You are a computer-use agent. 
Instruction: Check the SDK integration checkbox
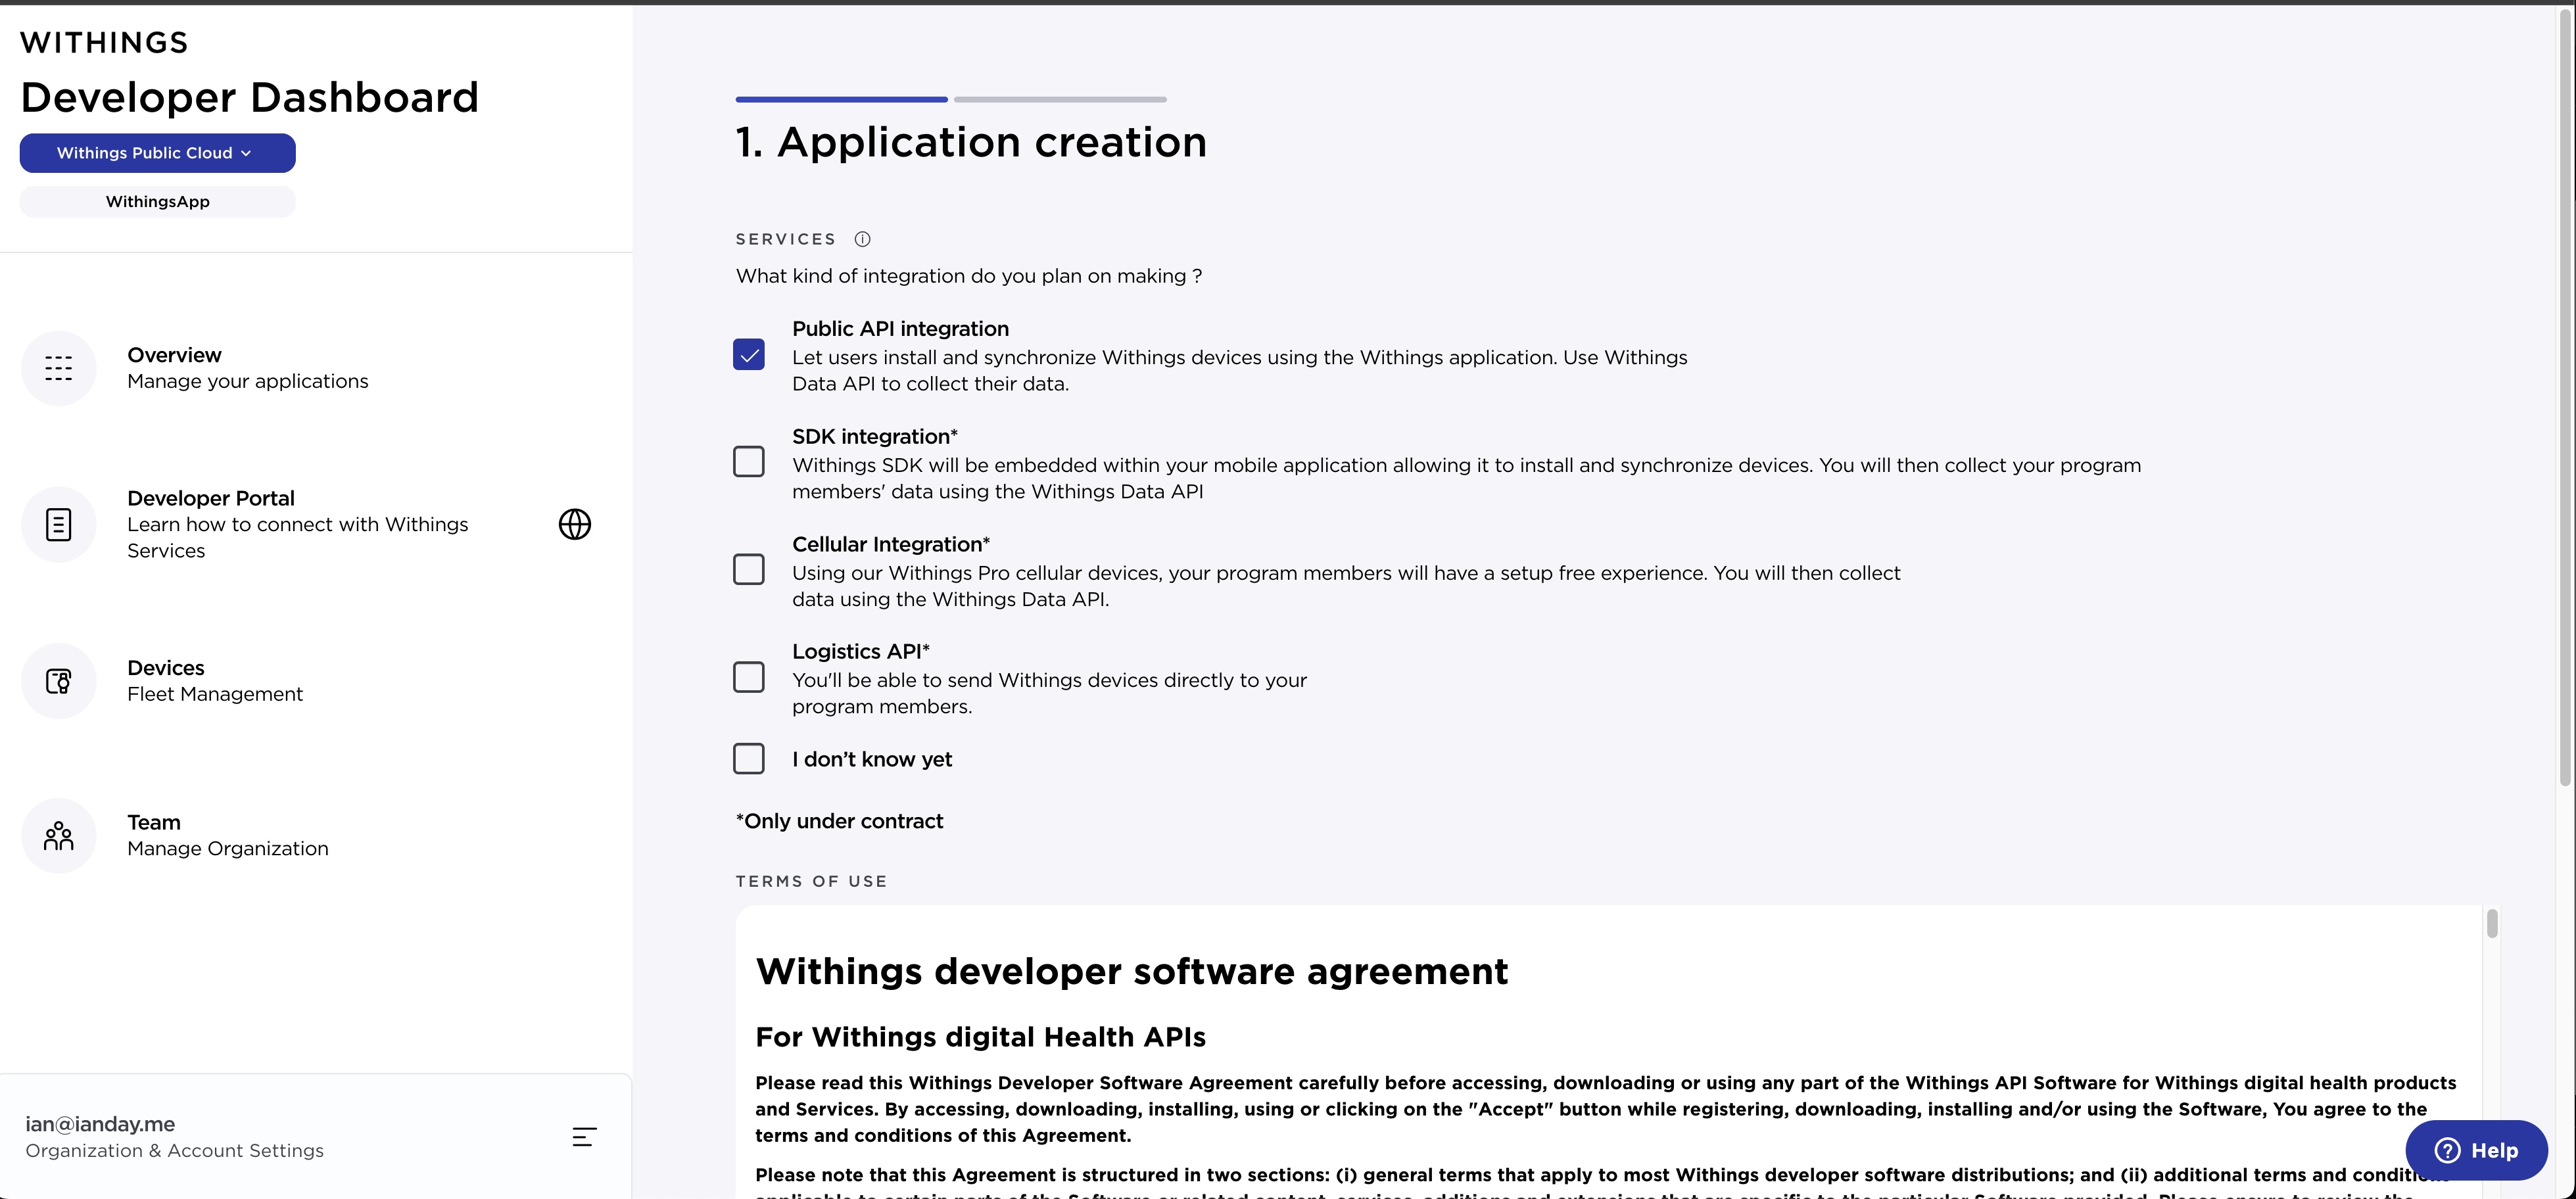(x=749, y=462)
